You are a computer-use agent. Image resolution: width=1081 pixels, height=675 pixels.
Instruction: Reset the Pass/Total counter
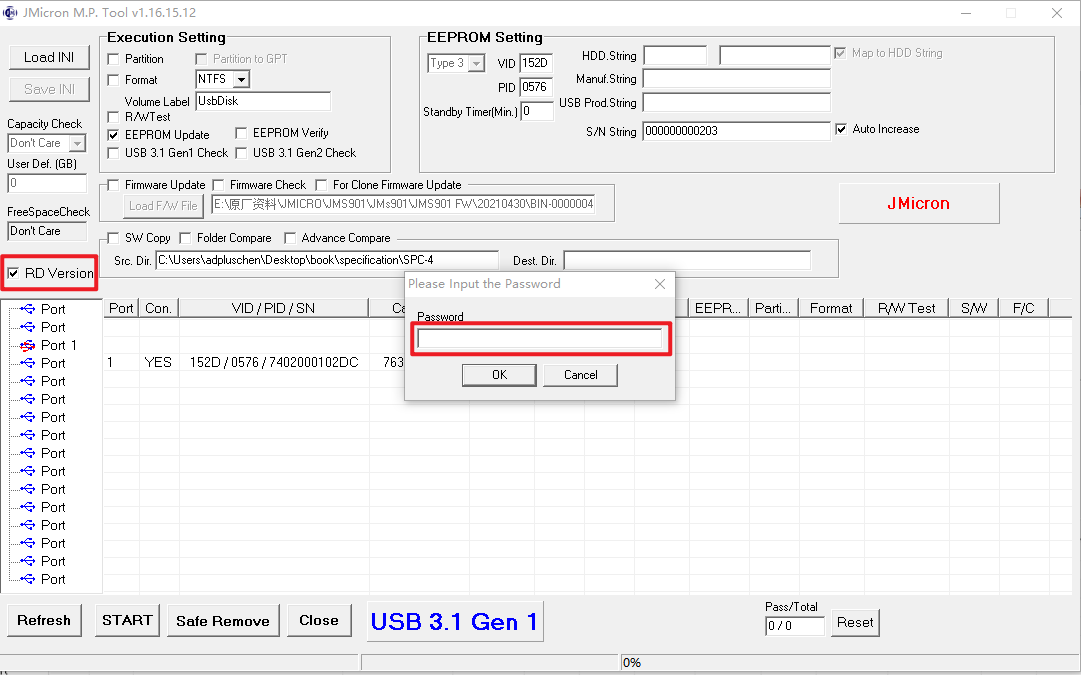coord(855,623)
